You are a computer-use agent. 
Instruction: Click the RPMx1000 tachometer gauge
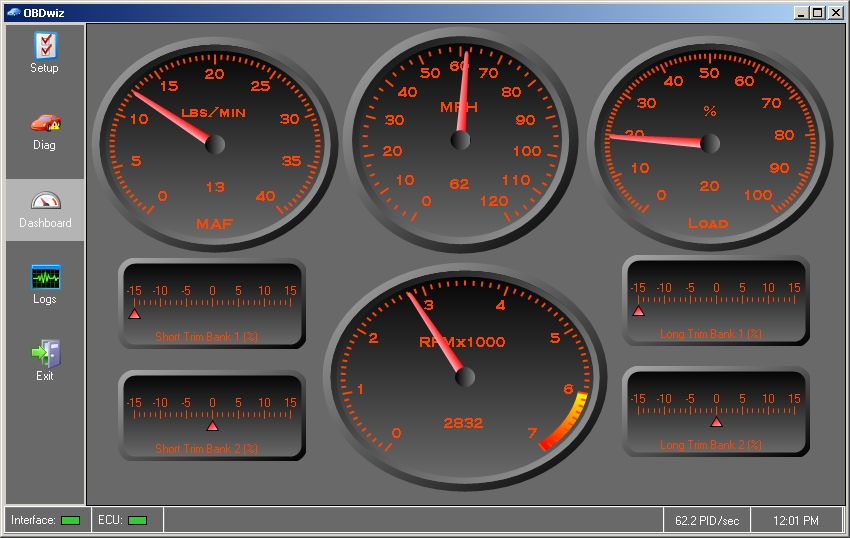[x=465, y=377]
